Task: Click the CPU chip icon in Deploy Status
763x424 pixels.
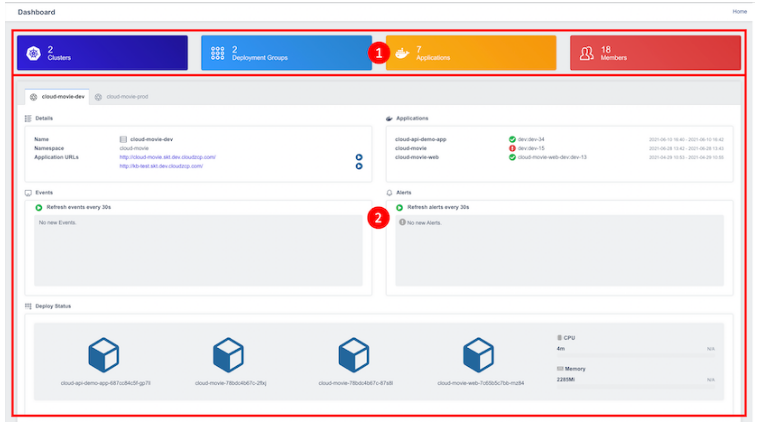Action: pyautogui.click(x=559, y=337)
